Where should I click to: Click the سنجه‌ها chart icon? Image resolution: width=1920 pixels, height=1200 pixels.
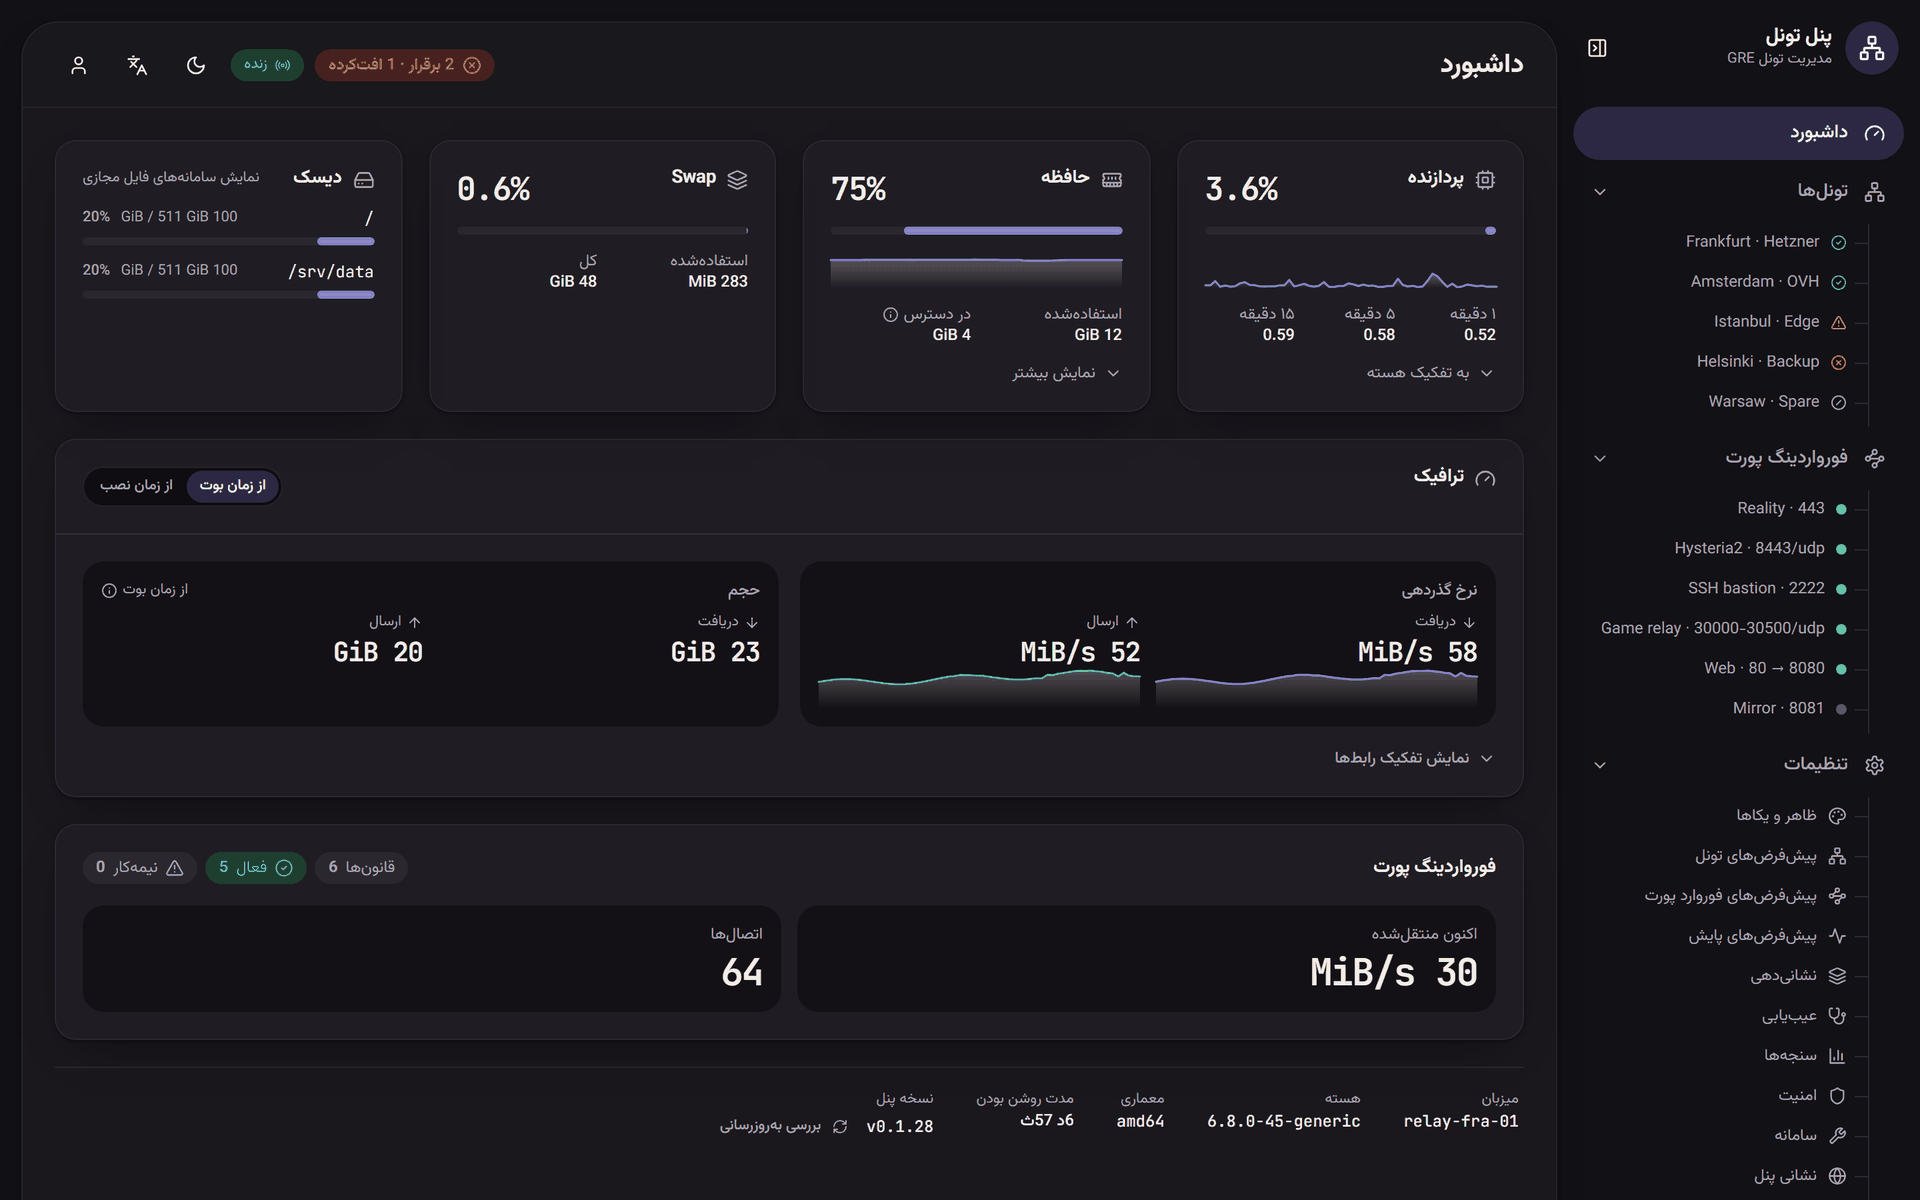(1837, 1056)
